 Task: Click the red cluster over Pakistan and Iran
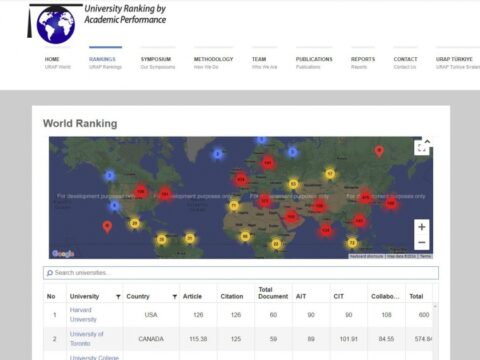click(319, 206)
